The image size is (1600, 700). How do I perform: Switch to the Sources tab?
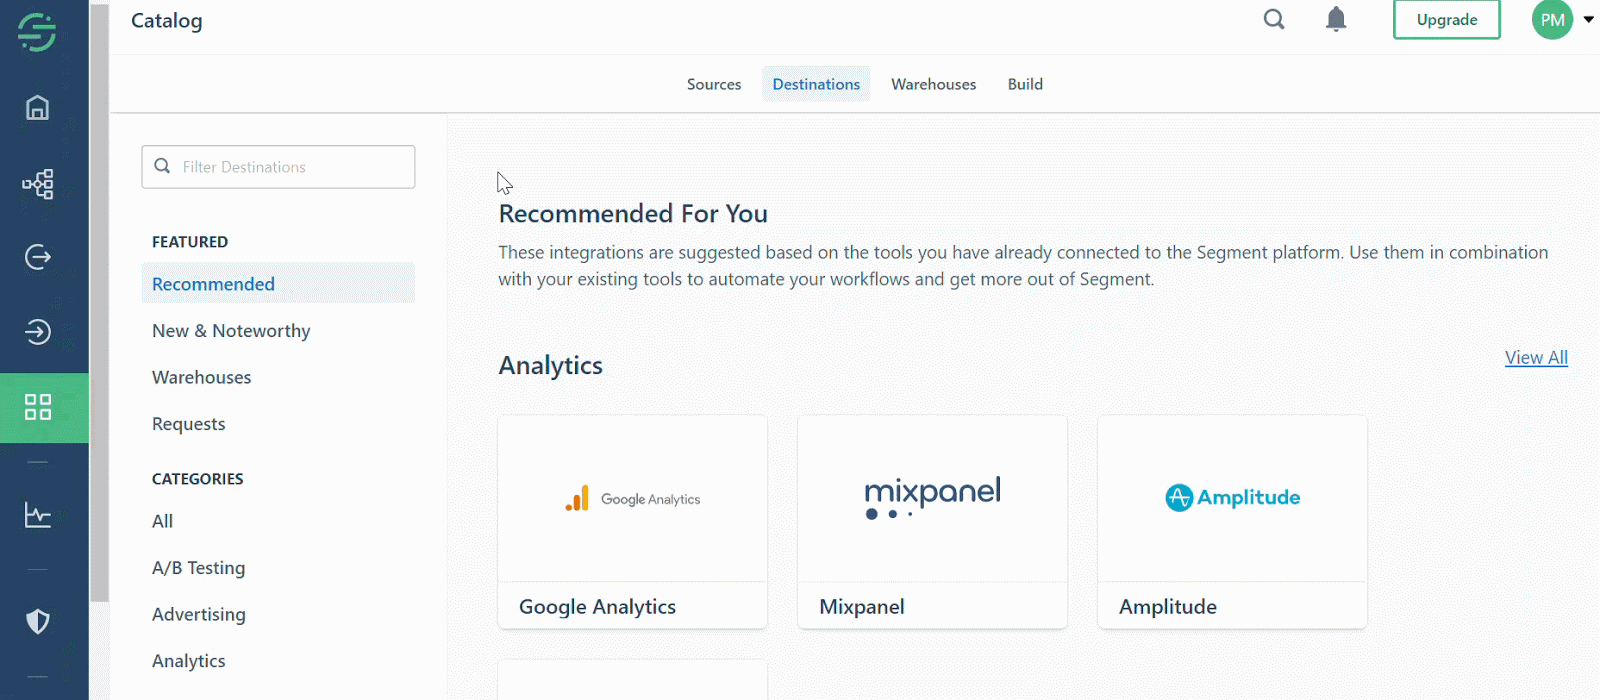[714, 84]
